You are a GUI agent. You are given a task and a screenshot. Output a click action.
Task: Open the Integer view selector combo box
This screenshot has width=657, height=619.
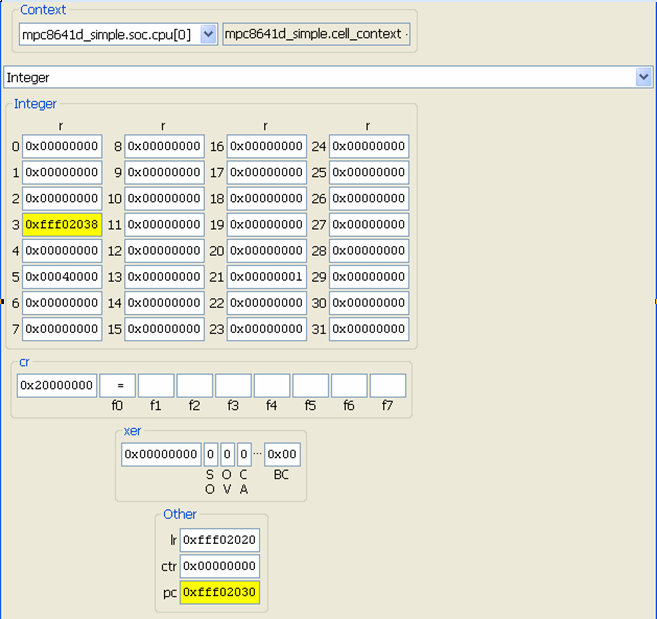pos(328,77)
